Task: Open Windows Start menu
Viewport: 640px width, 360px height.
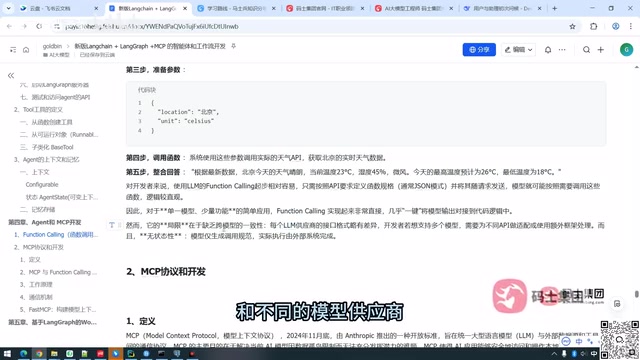Action: click(7, 354)
